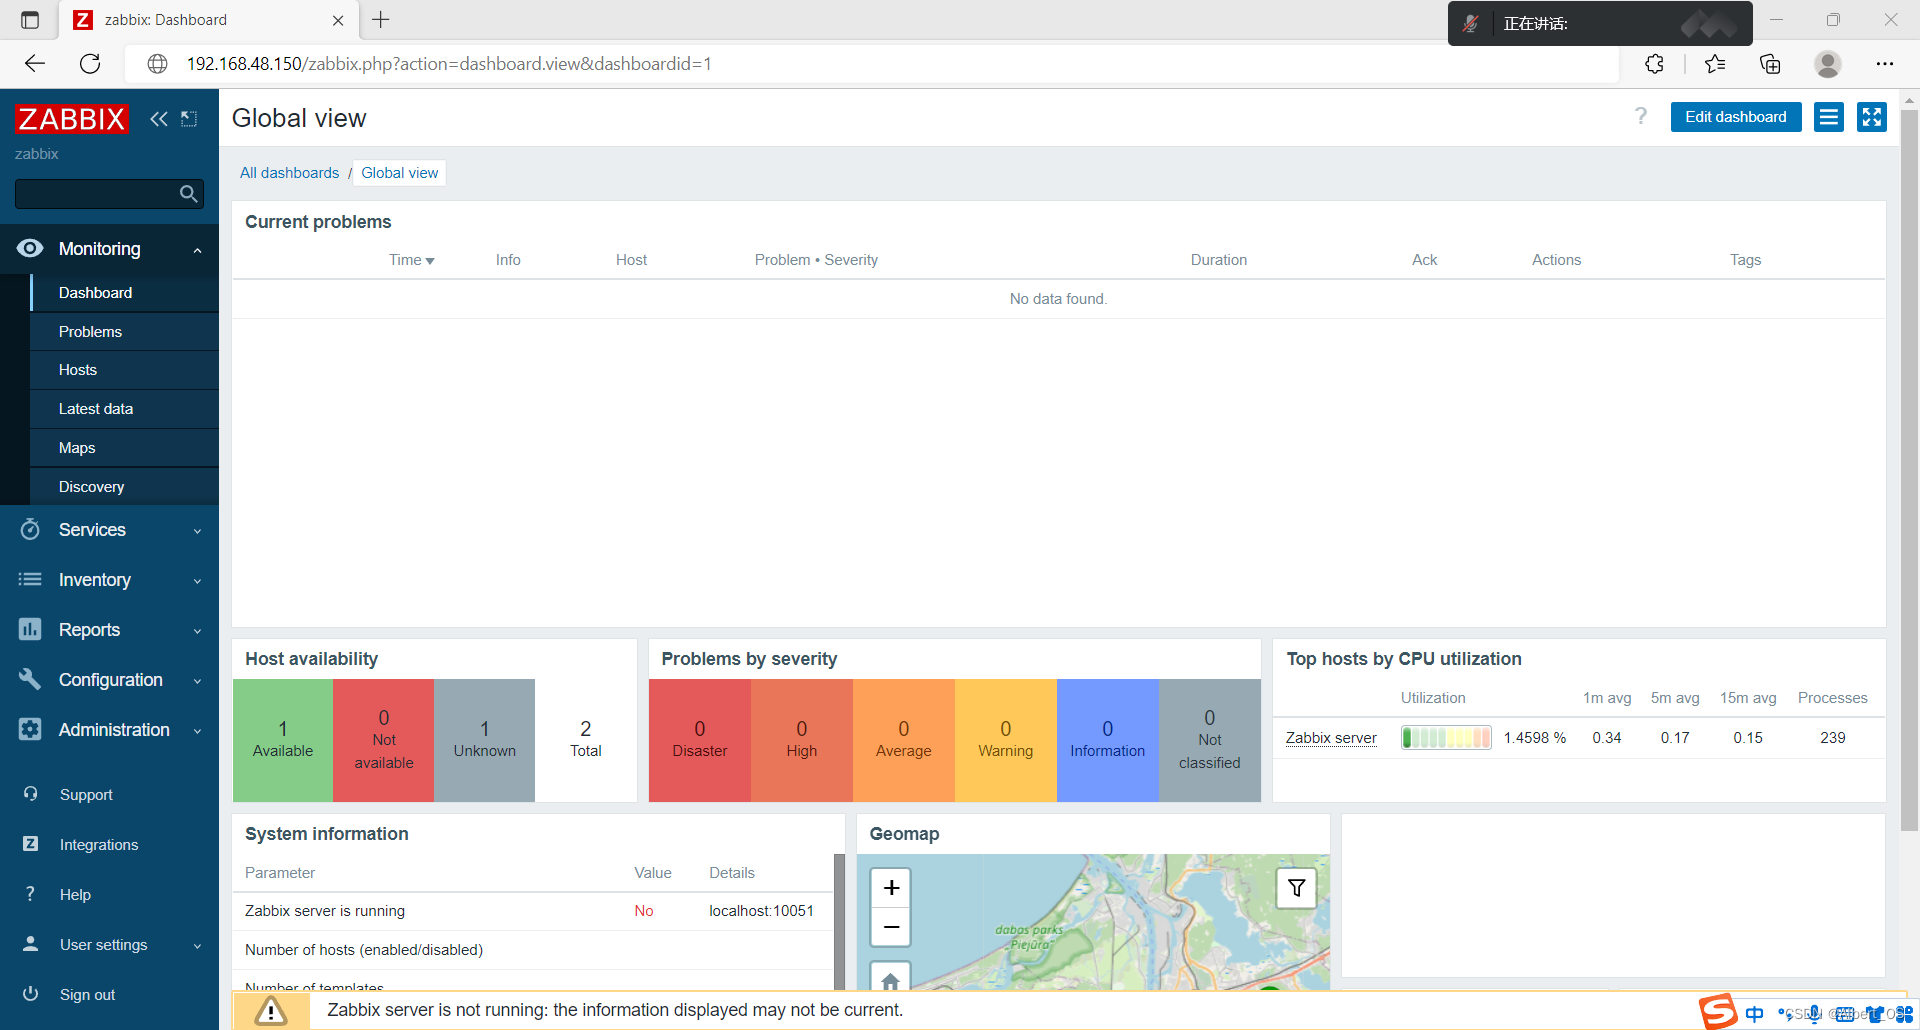The width and height of the screenshot is (1920, 1030).
Task: Hide the sidebar using the square icon
Action: click(x=189, y=119)
